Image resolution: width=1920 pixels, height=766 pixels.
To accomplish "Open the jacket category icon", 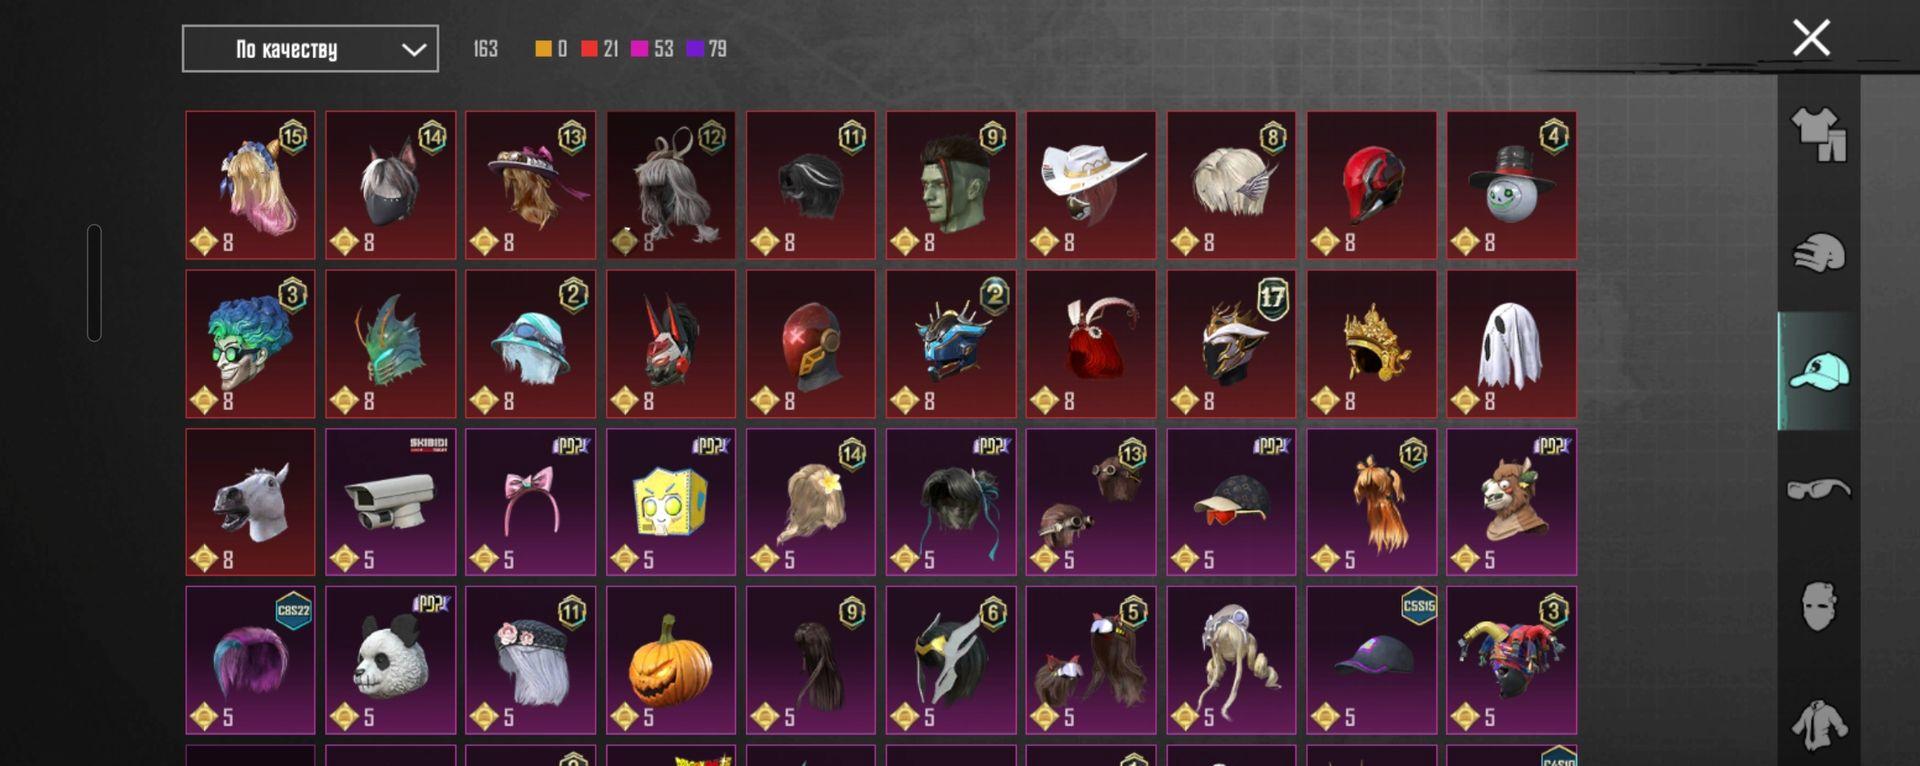I will tap(1819, 725).
